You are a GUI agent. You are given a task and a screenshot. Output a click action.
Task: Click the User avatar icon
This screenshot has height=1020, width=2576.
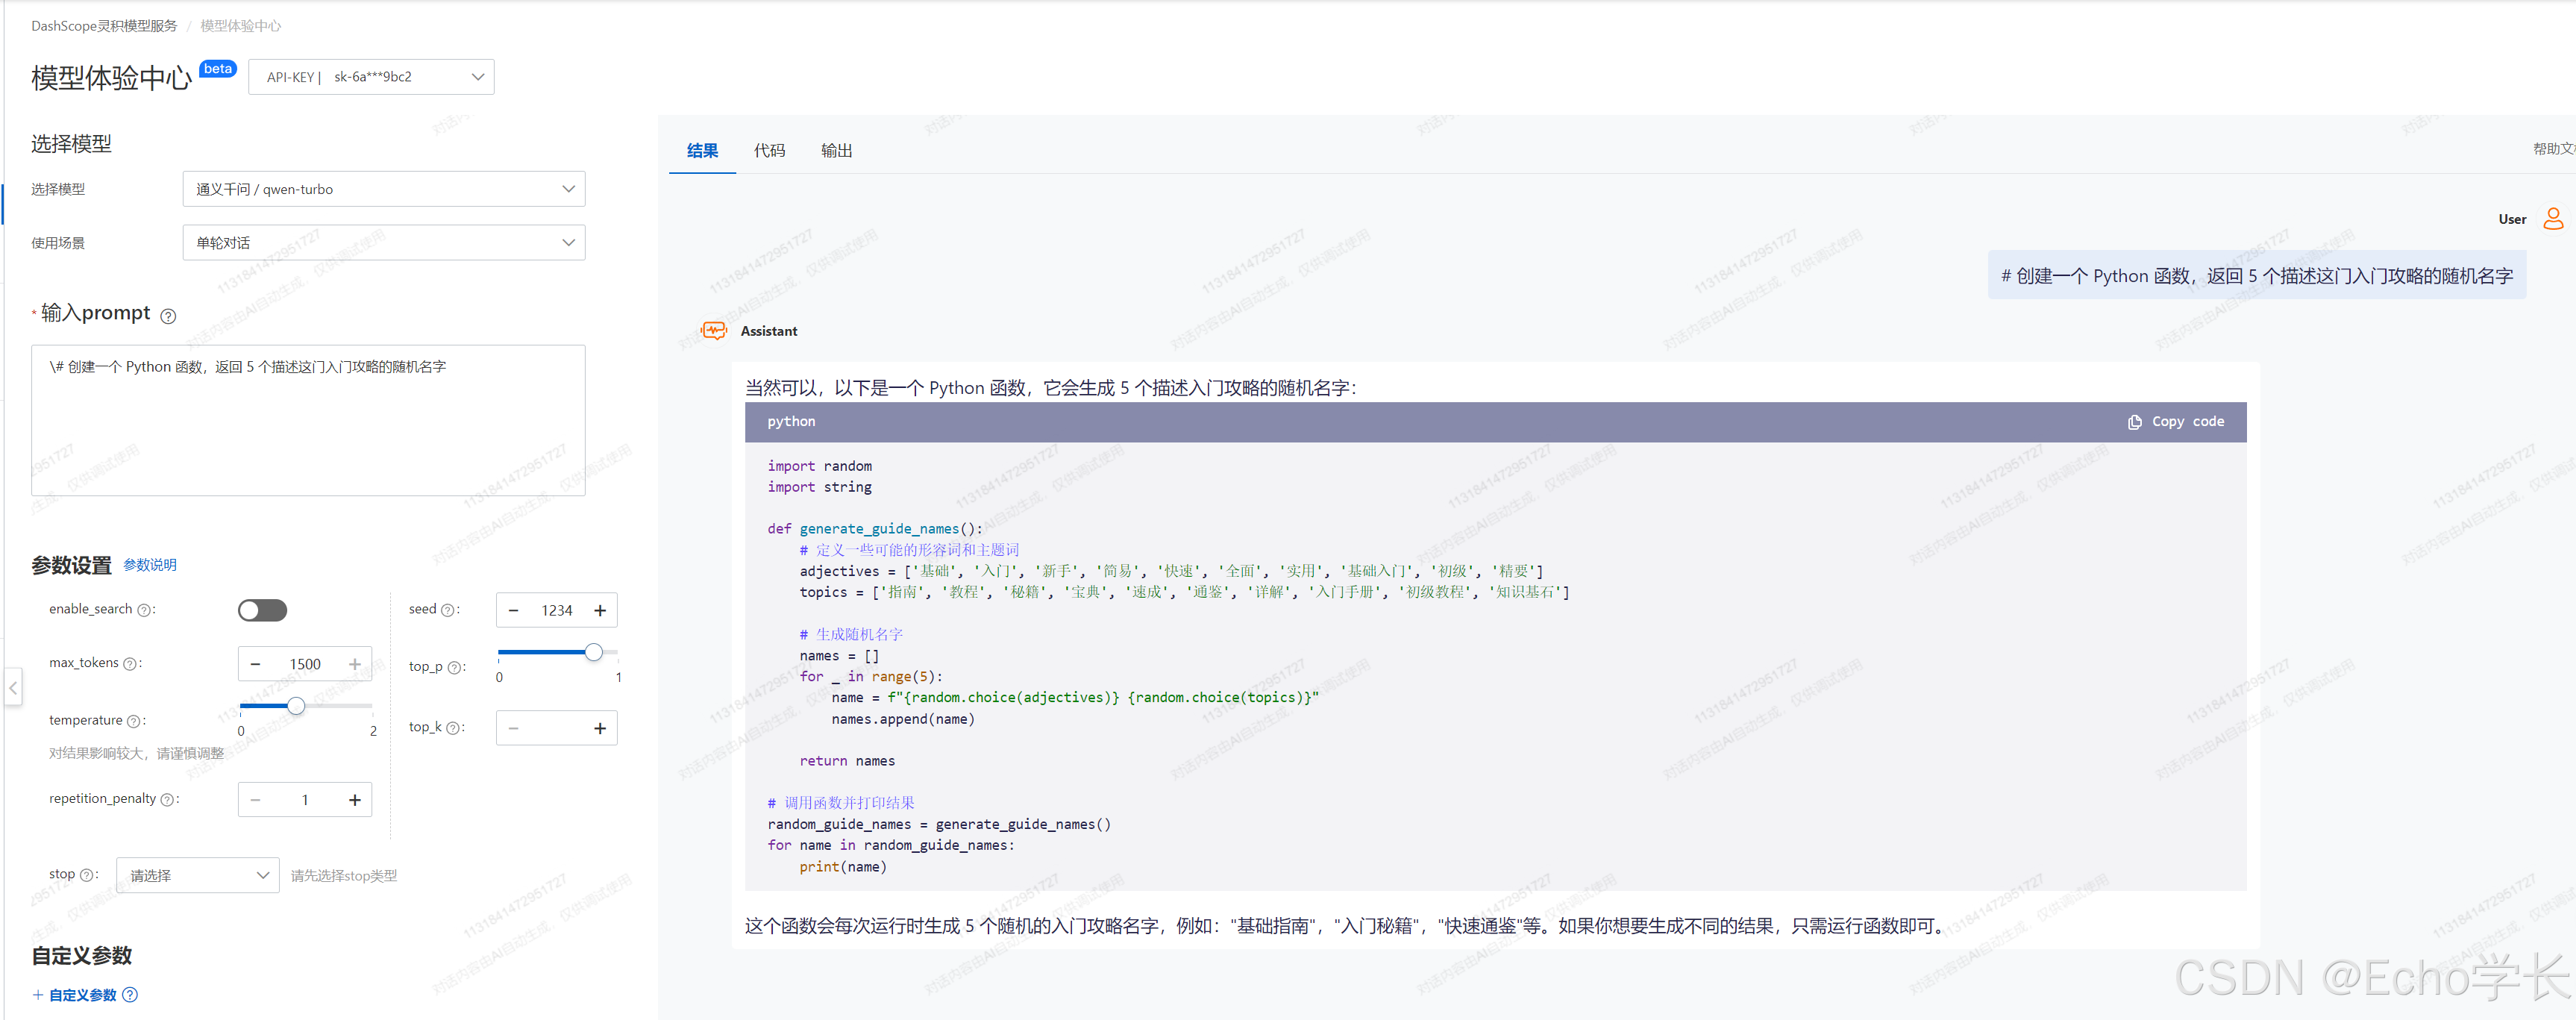pos(2553,219)
